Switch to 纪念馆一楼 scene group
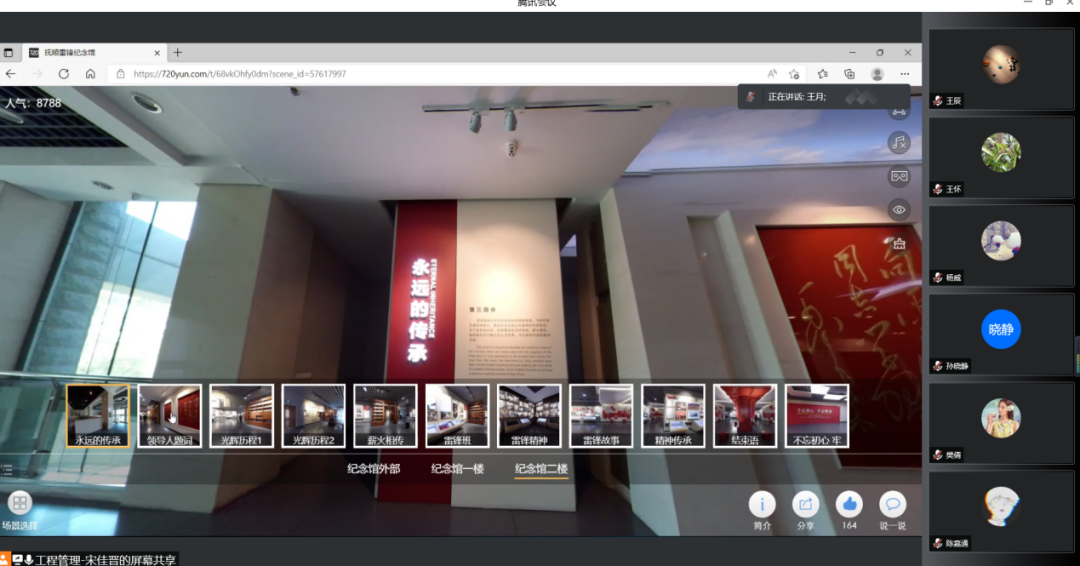The width and height of the screenshot is (1080, 566). click(x=457, y=468)
